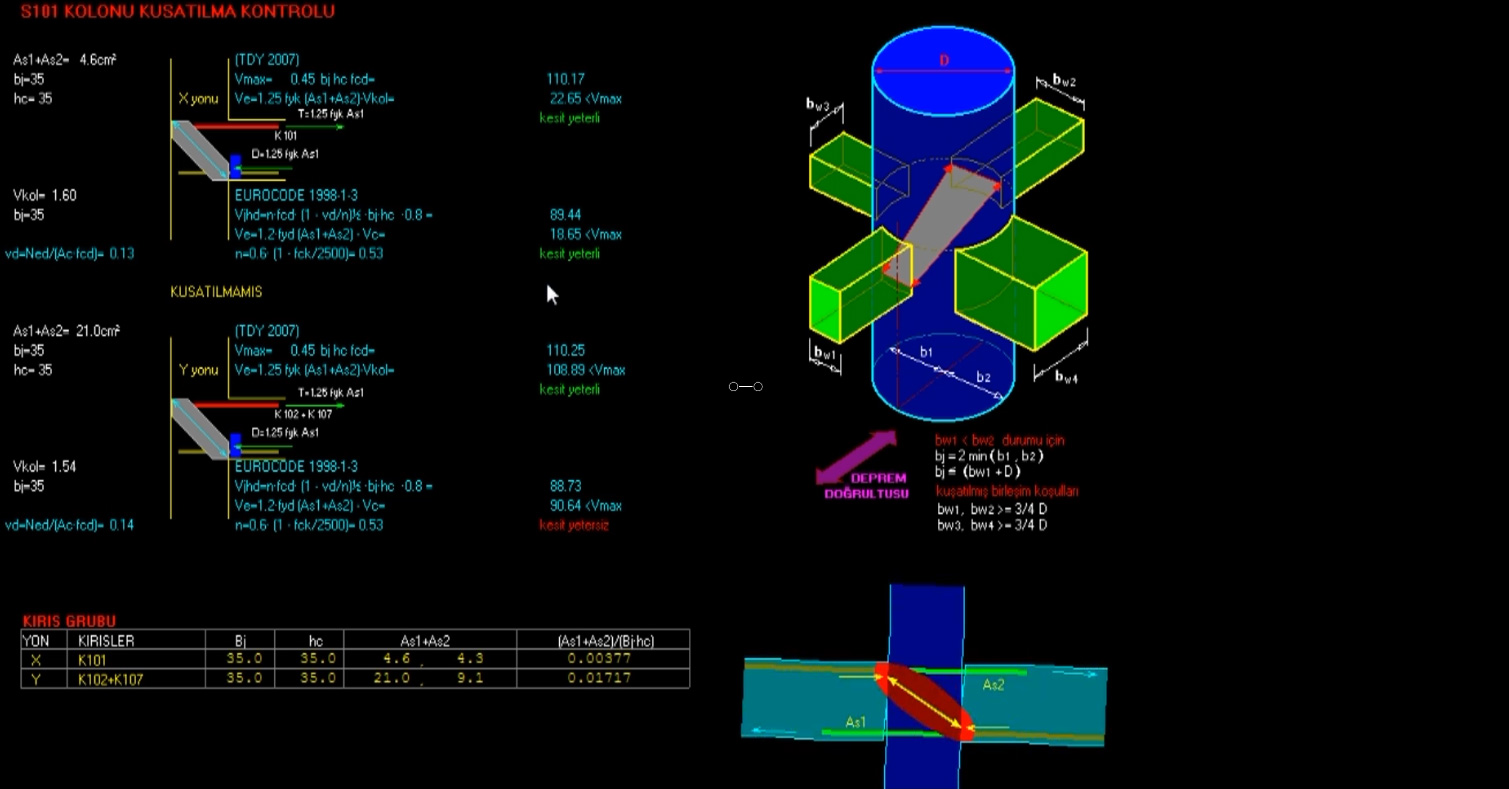Click the '4.3' cell in the K101 row
This screenshot has width=1509, height=789.
471,660
